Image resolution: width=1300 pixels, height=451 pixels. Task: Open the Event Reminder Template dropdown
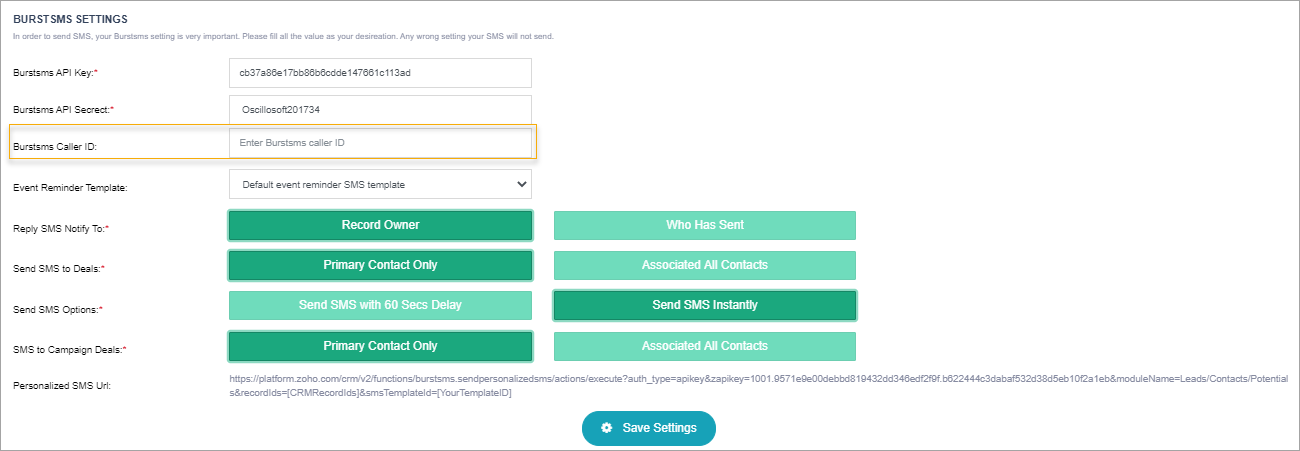point(380,184)
